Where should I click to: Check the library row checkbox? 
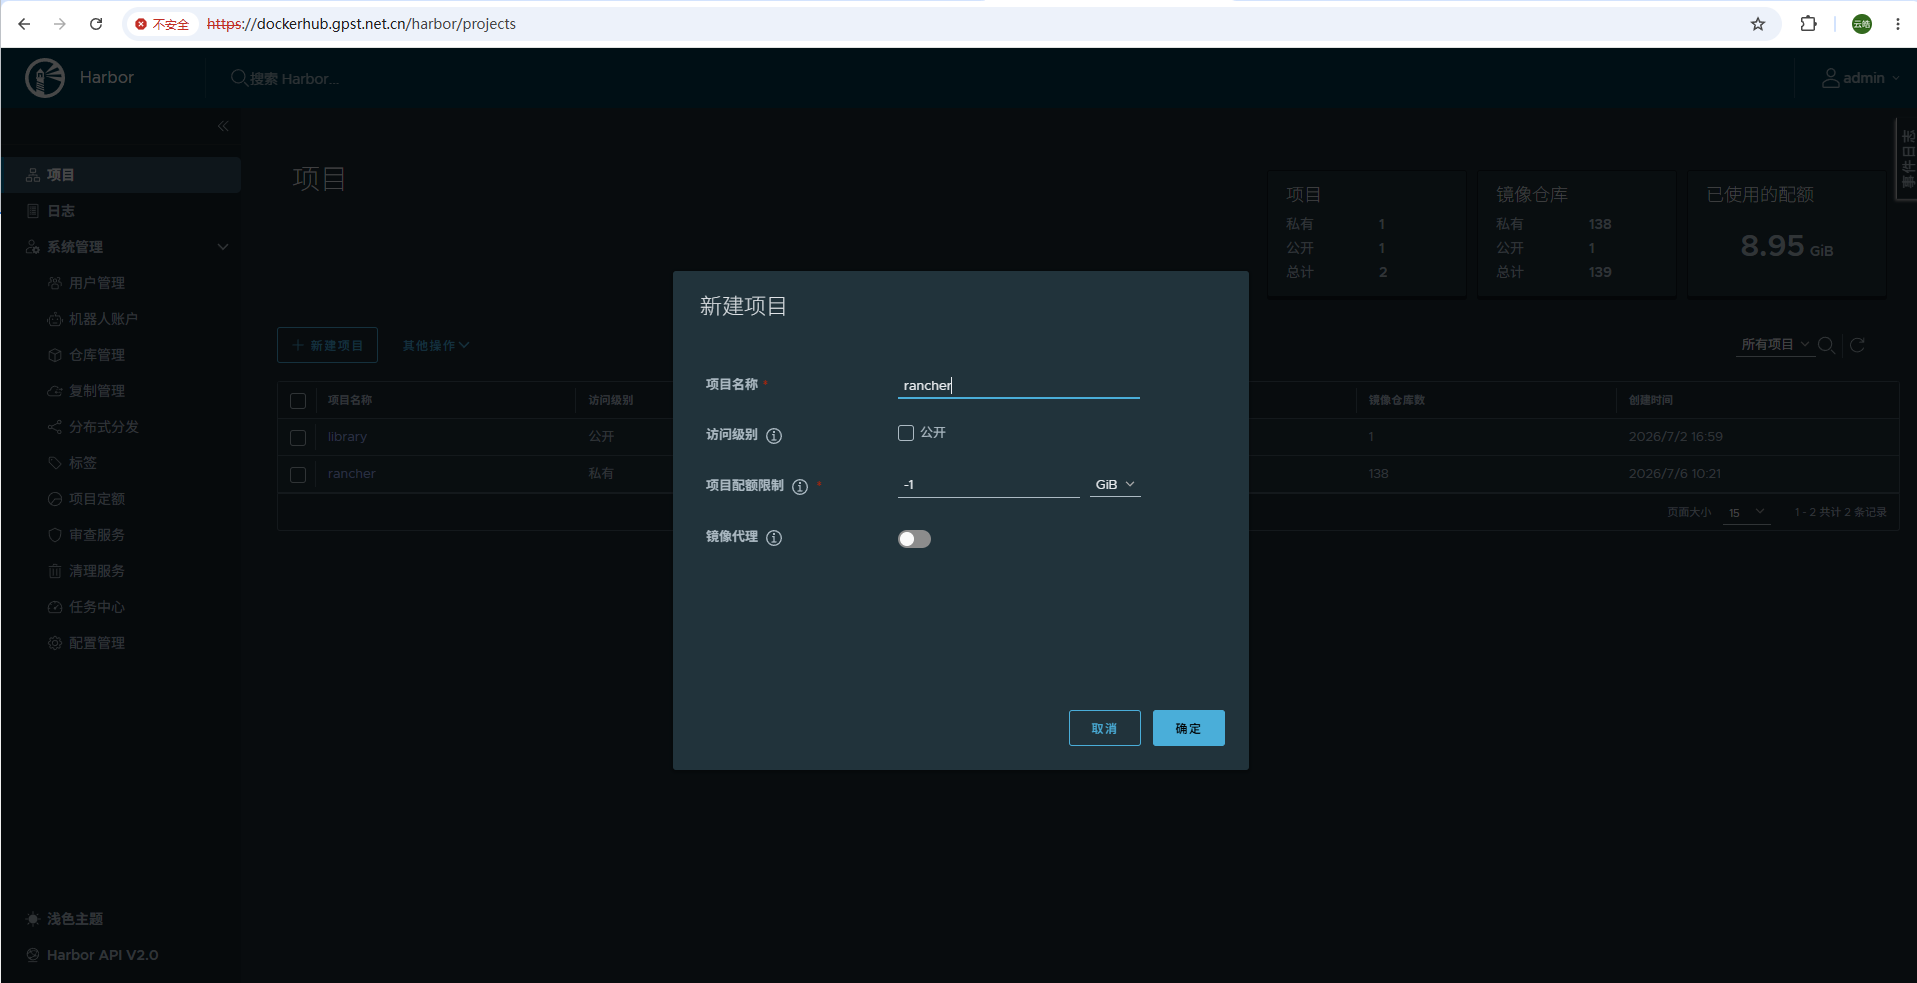tap(298, 438)
